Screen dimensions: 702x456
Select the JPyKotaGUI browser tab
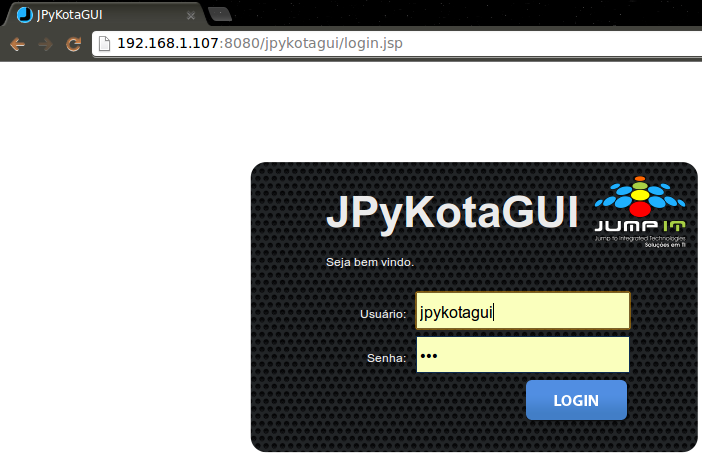pos(104,15)
